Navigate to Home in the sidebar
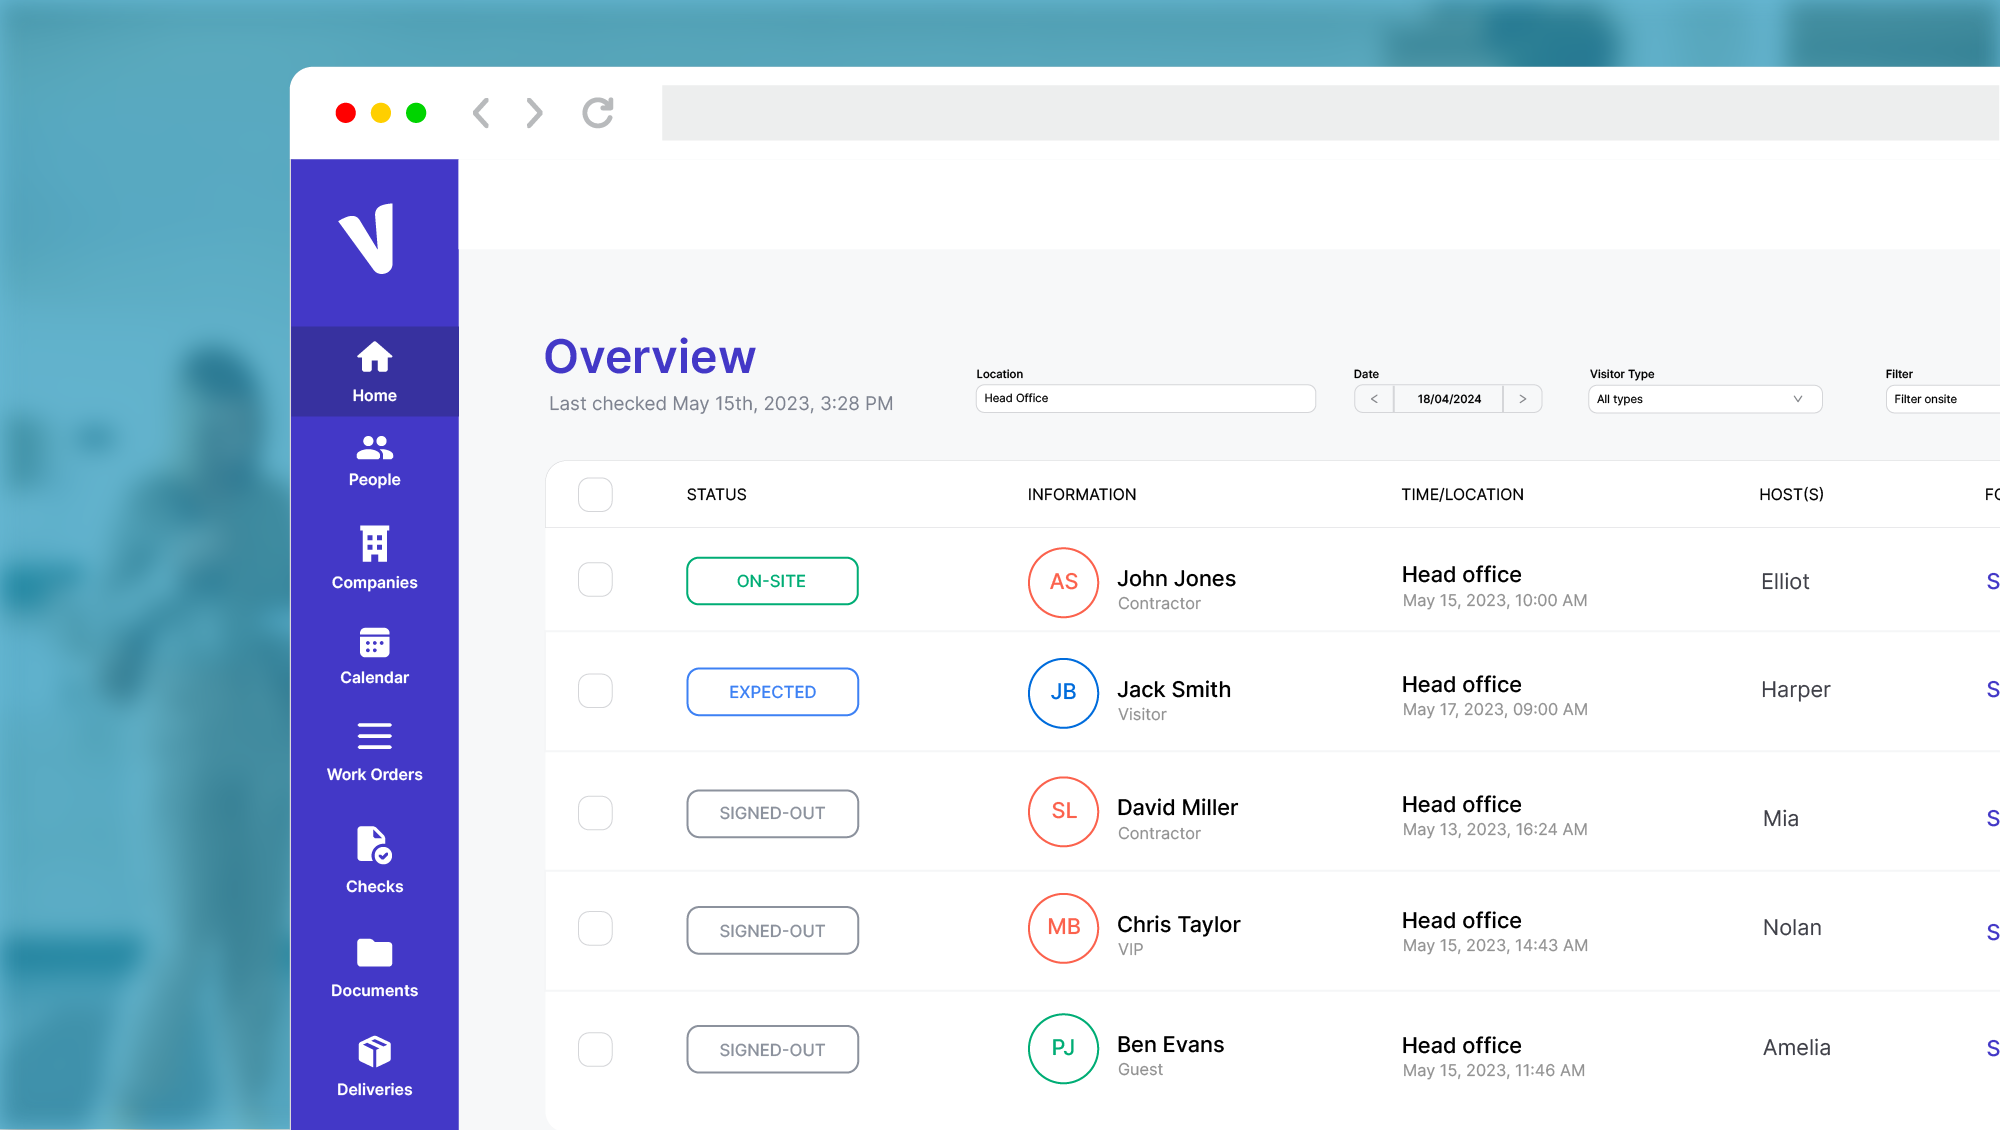The width and height of the screenshot is (2000, 1130). click(x=374, y=371)
